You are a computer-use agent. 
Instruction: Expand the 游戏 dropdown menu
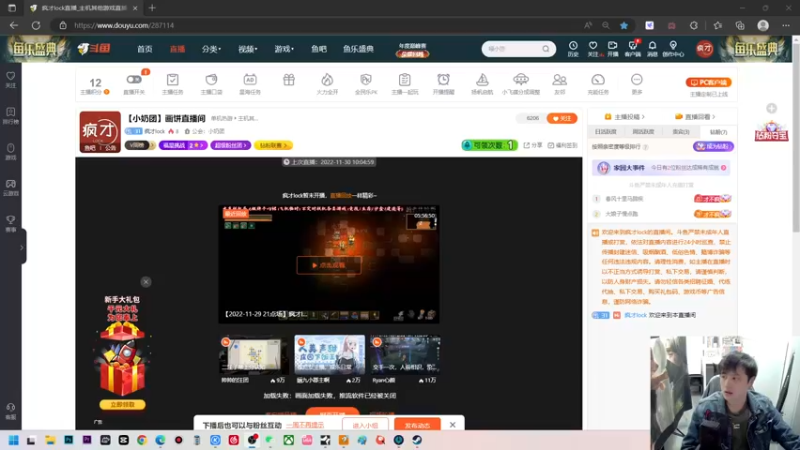(x=284, y=49)
